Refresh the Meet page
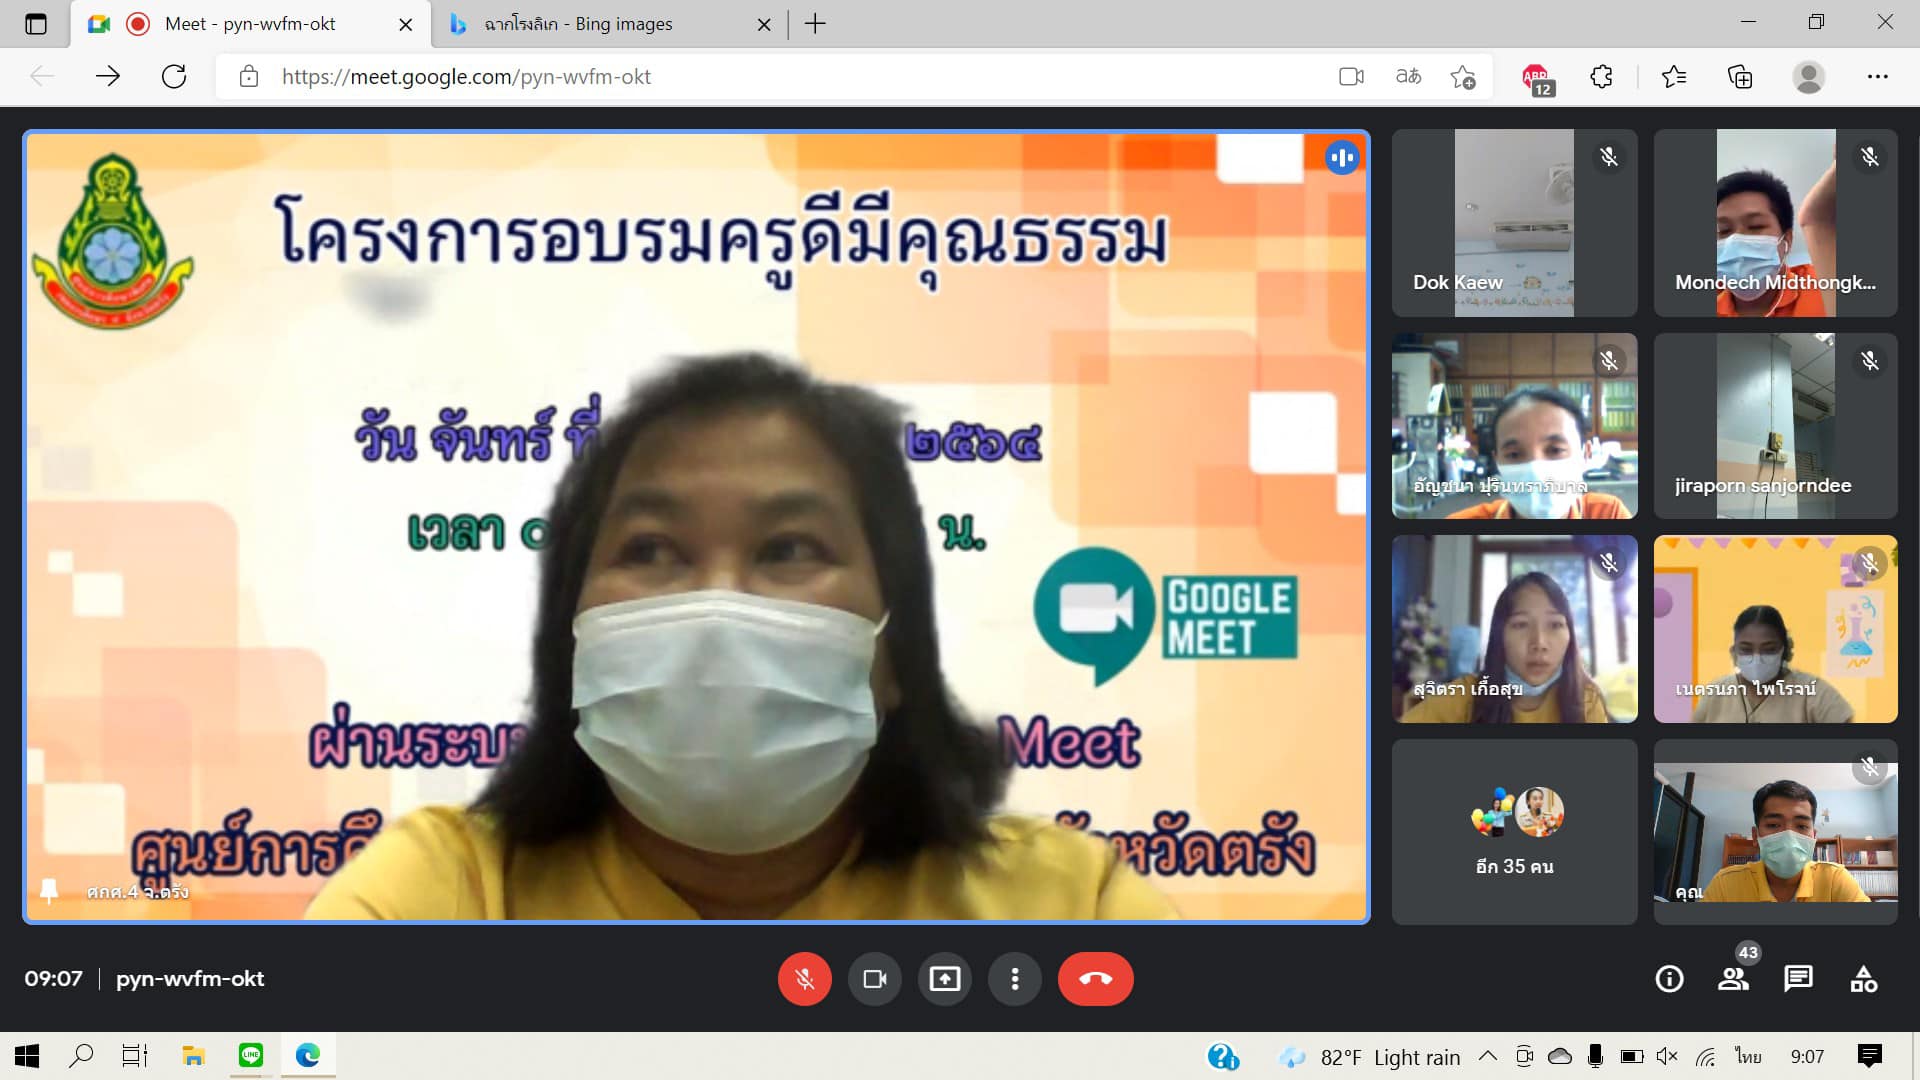The height and width of the screenshot is (1080, 1920). point(174,76)
